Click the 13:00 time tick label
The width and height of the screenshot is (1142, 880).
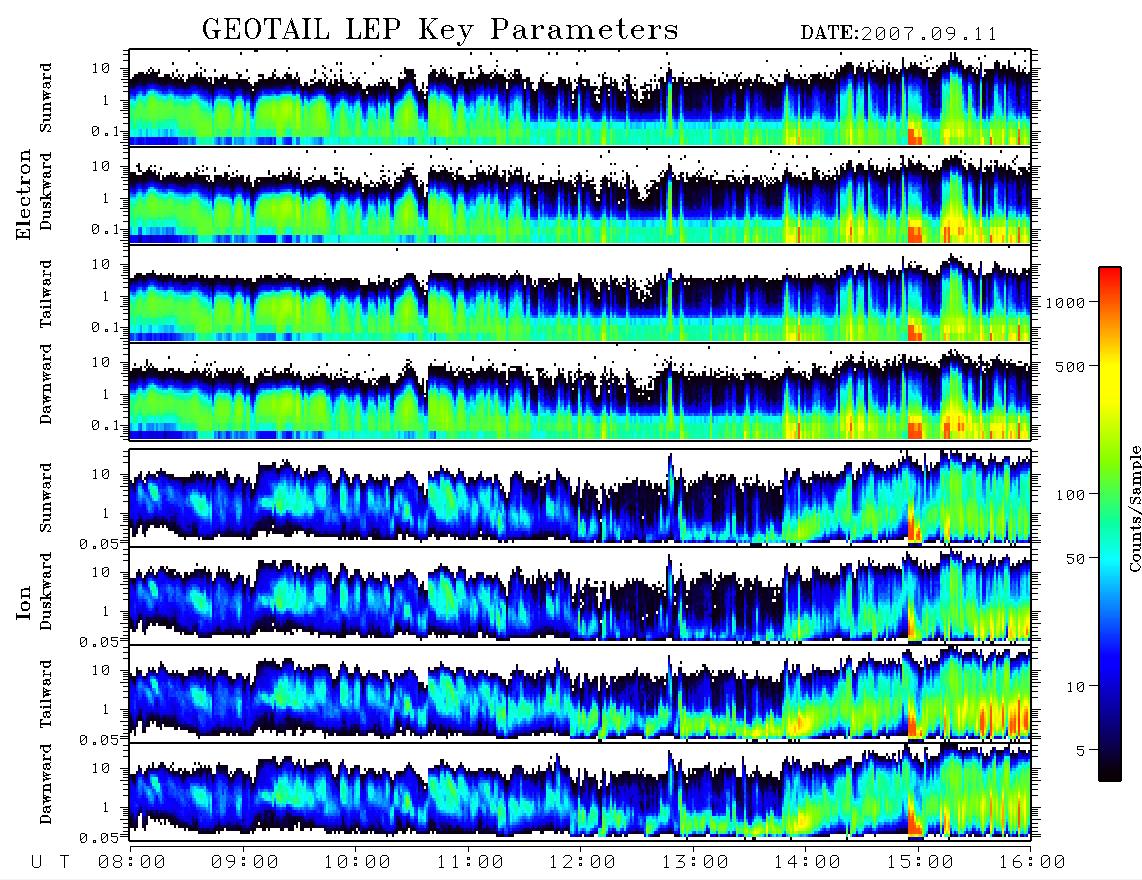pos(696,862)
